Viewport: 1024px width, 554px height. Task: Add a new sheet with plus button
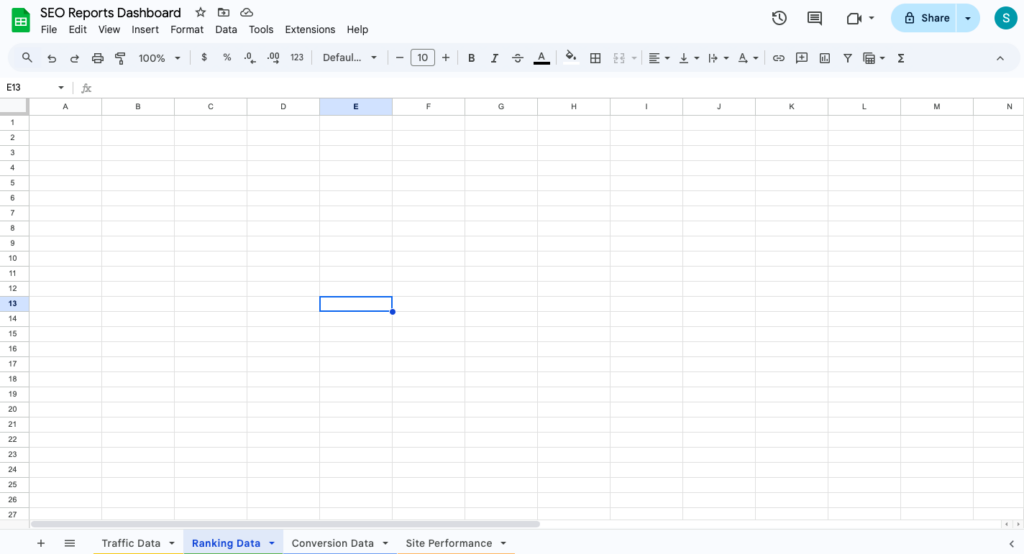40,543
